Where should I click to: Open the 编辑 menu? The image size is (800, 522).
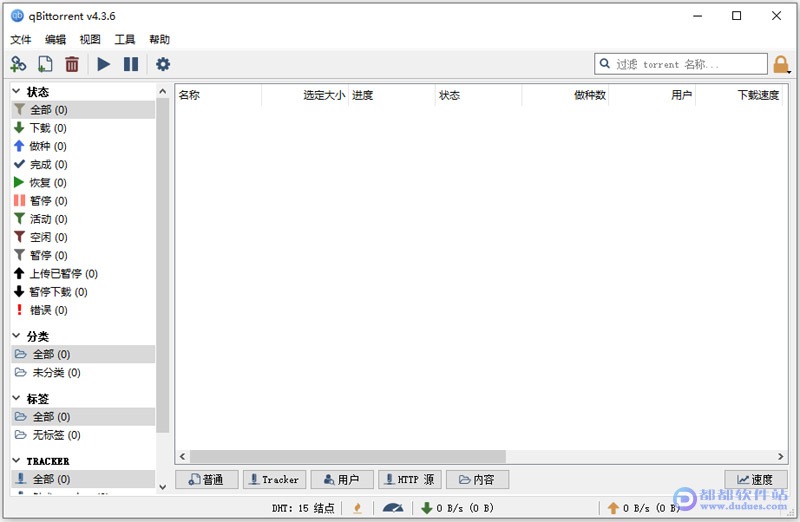(55, 39)
